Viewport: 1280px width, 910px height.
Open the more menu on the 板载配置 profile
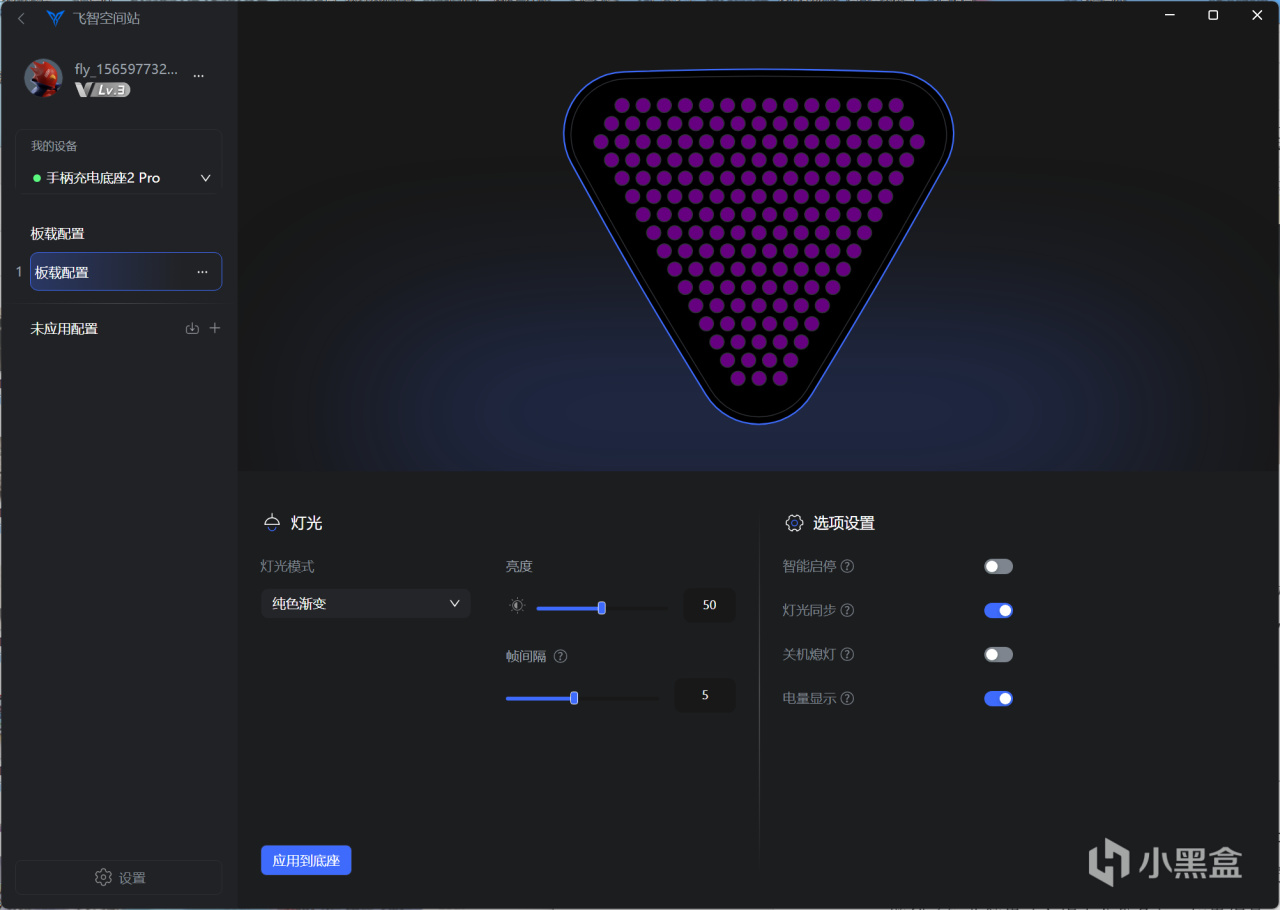click(x=203, y=272)
